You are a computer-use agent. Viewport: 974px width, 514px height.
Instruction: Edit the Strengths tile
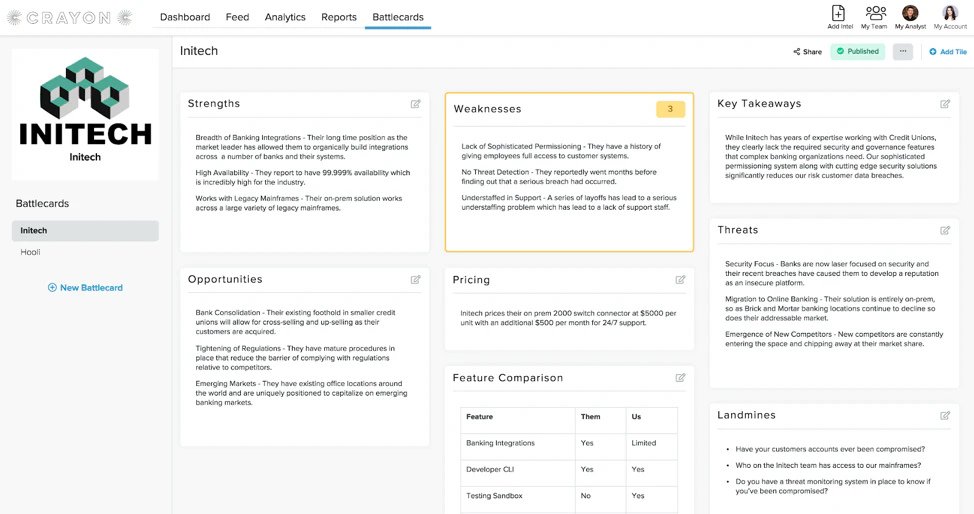click(416, 104)
